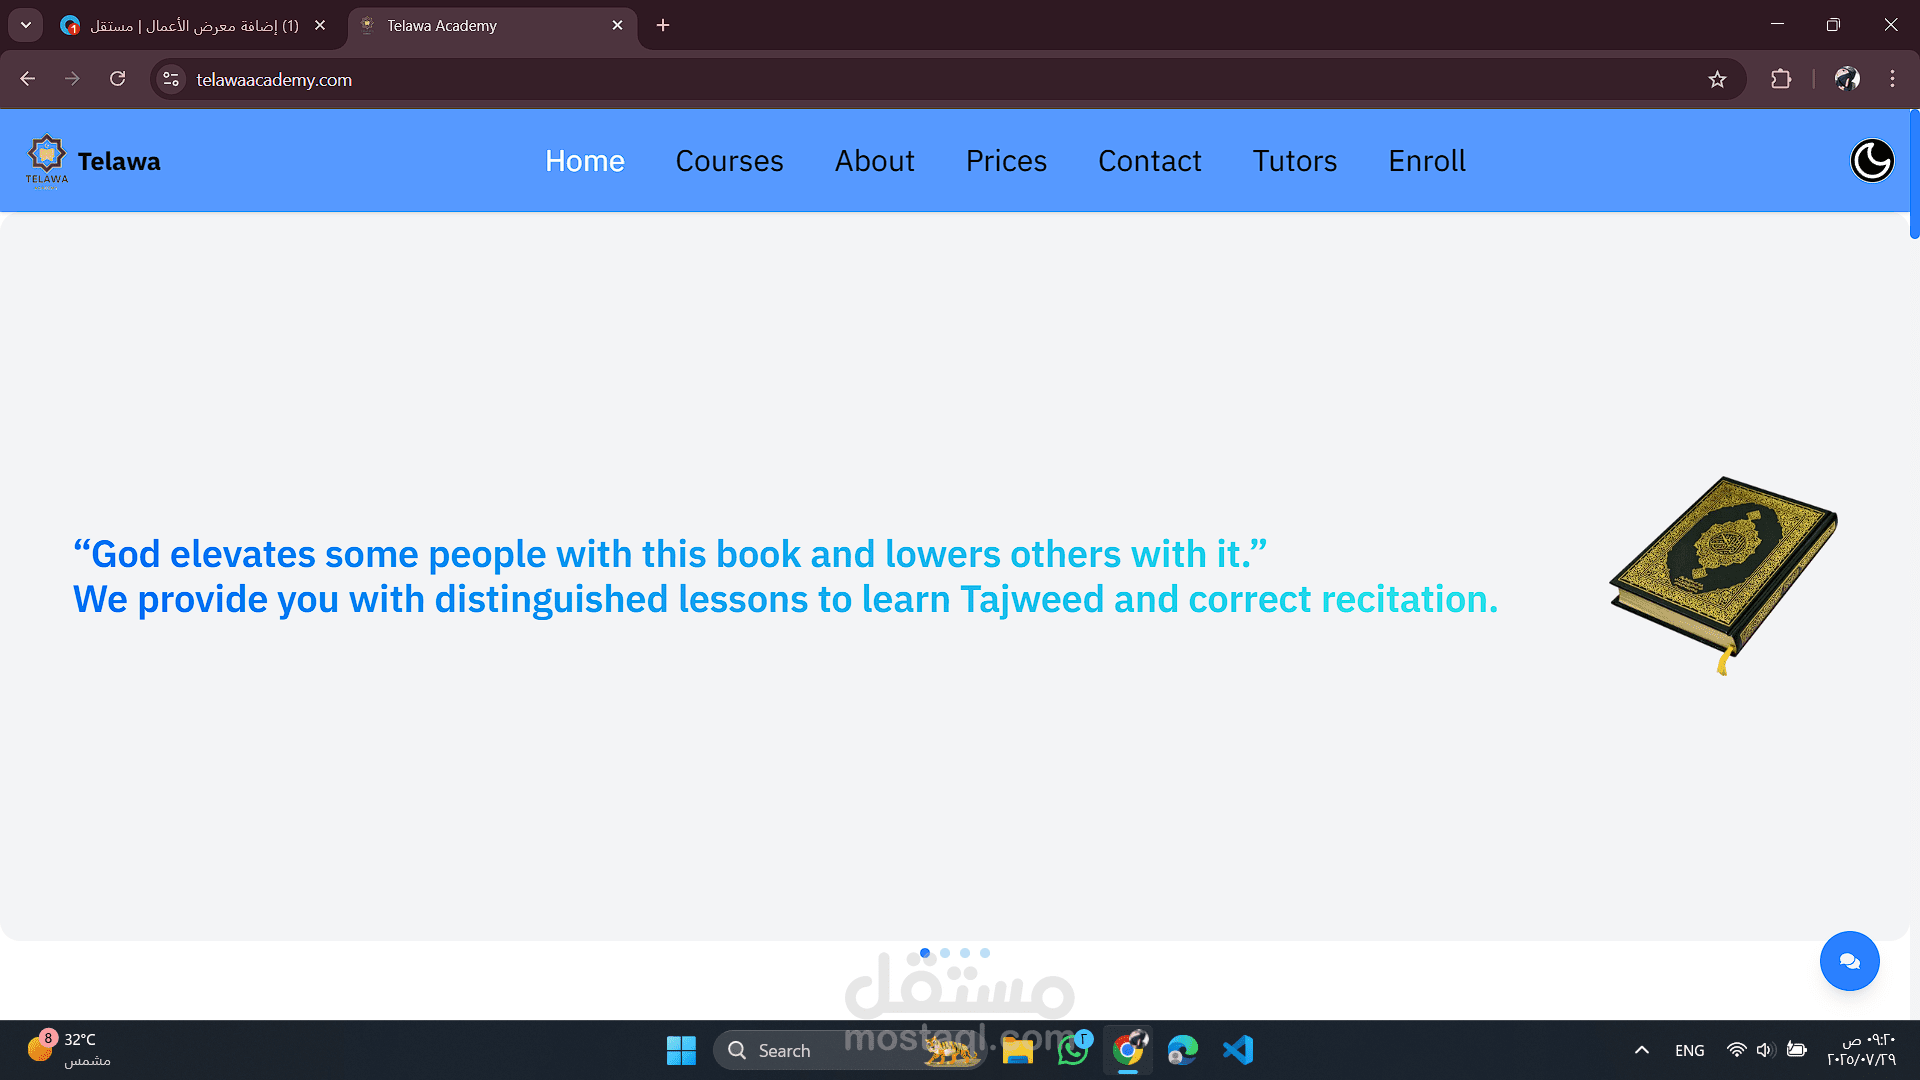This screenshot has height=1080, width=1920.
Task: Open the Prices navigation item
Action: 1006,161
